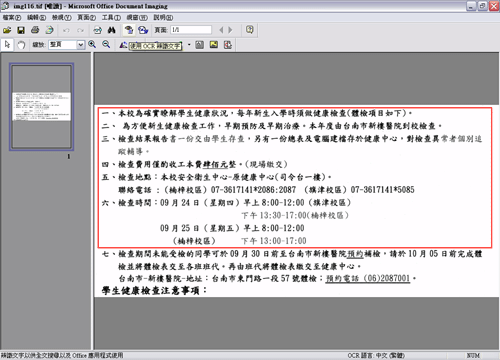Click the line starting 五、檢查地點
The width and height of the screenshot is (500, 360).
[217, 177]
